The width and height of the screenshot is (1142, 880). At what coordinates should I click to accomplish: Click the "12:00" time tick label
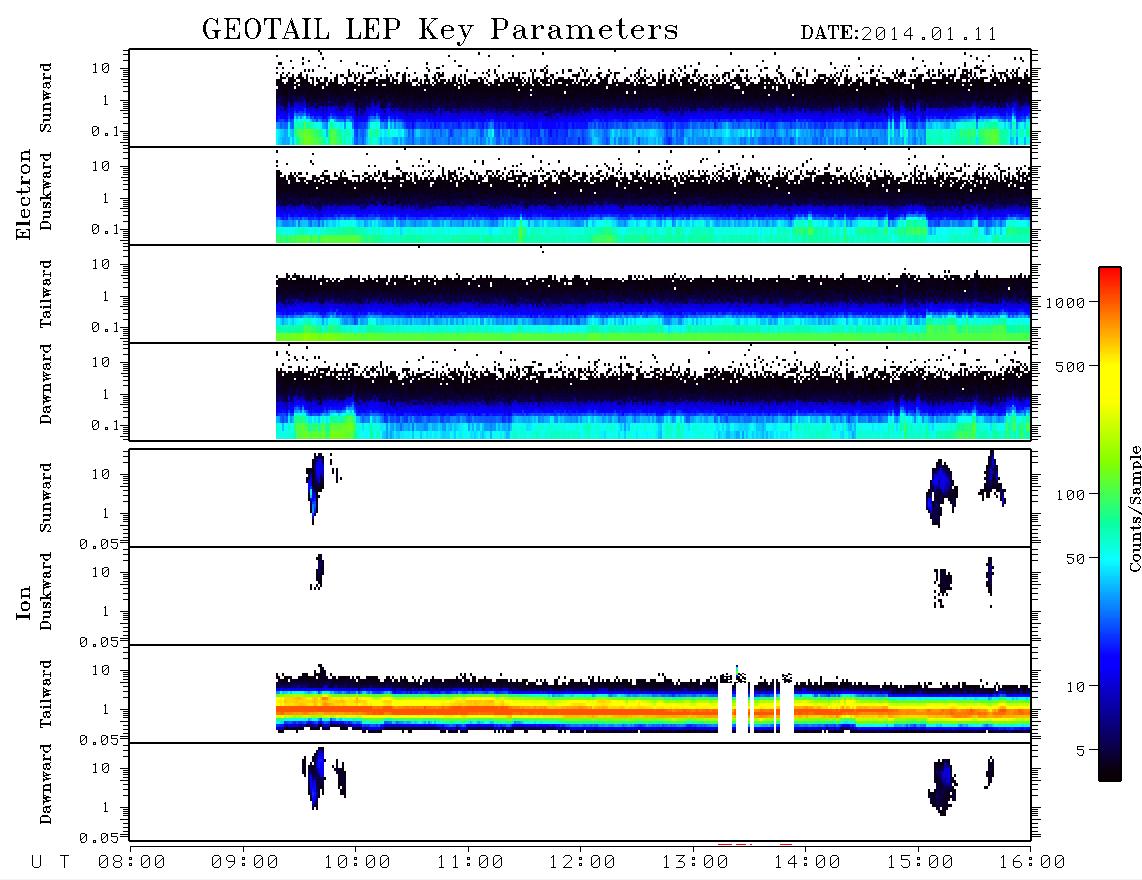(582, 862)
